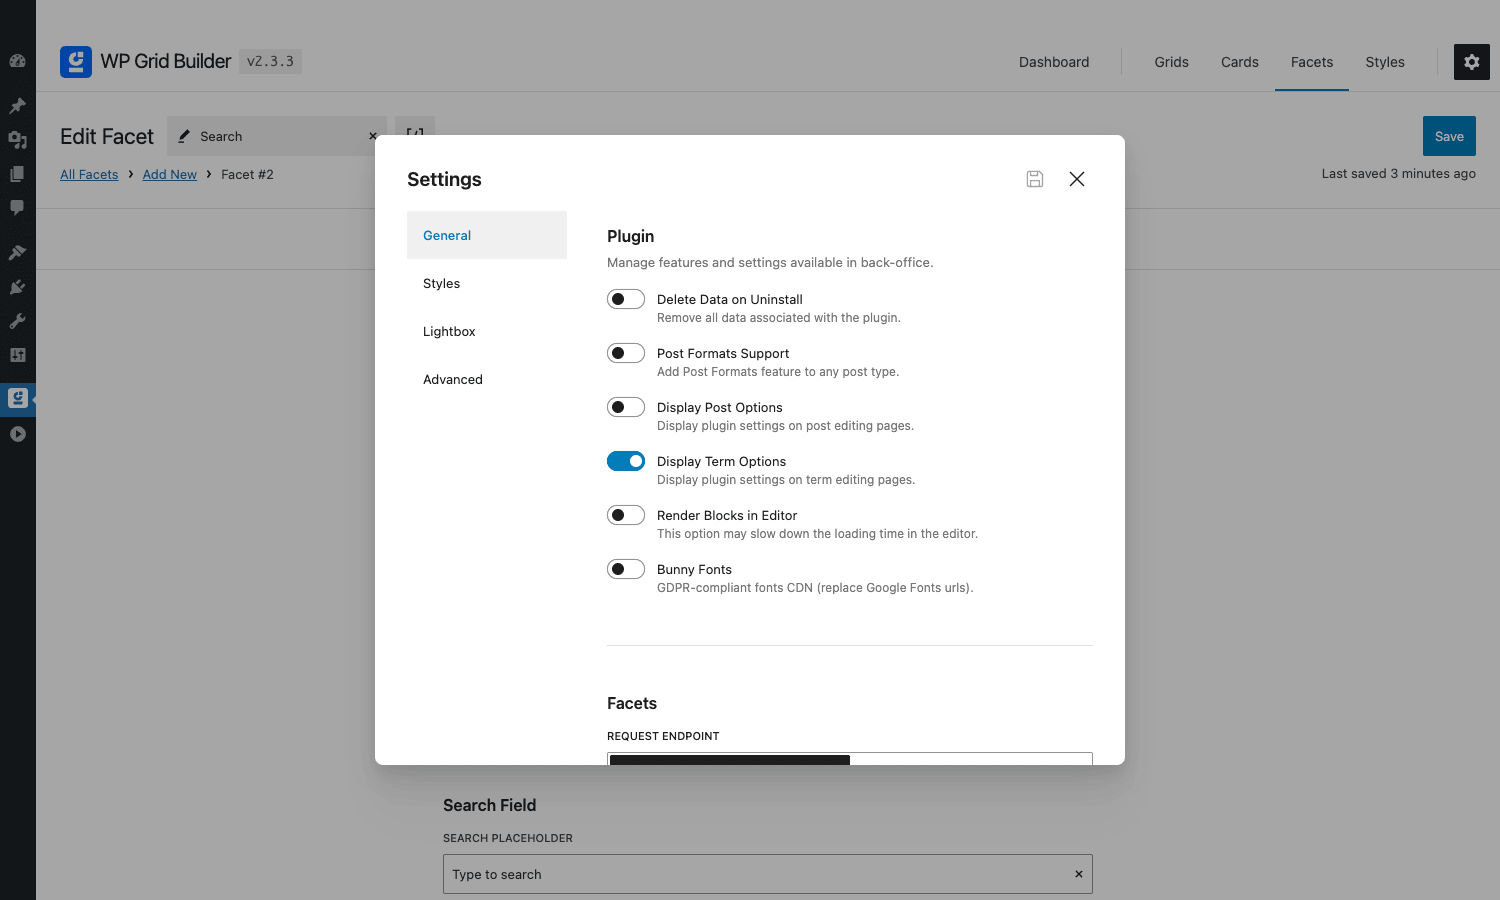Click the v2.3.3 version badge
The width and height of the screenshot is (1500, 900).
pyautogui.click(x=270, y=61)
